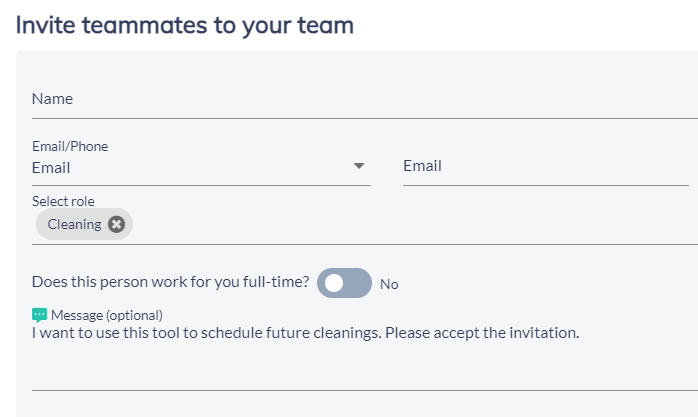Click the "Select role" label
Screen dimensions: 698x417
click(63, 201)
